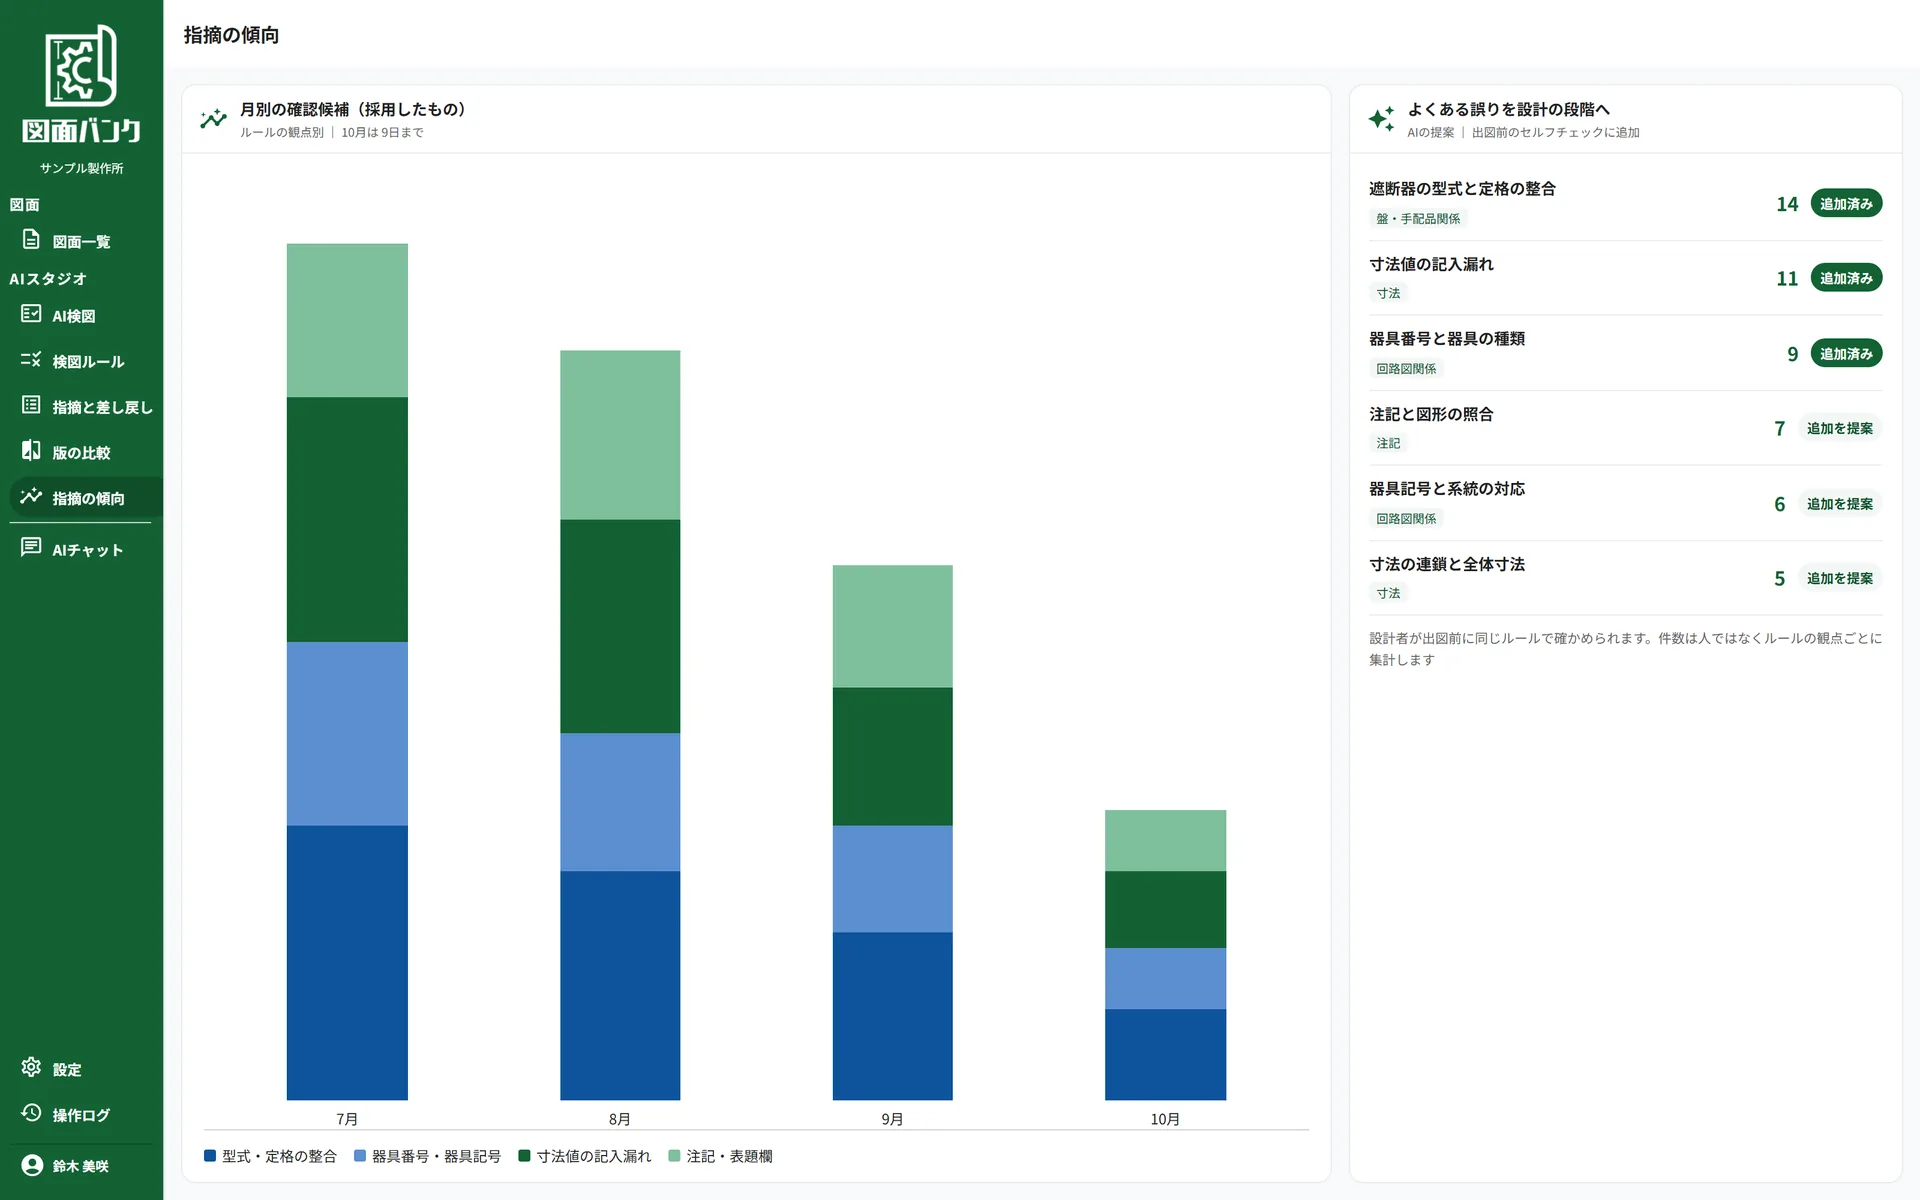Image resolution: width=1920 pixels, height=1200 pixels.
Task: Click the 操作ログ history icon
Action: point(31,1113)
